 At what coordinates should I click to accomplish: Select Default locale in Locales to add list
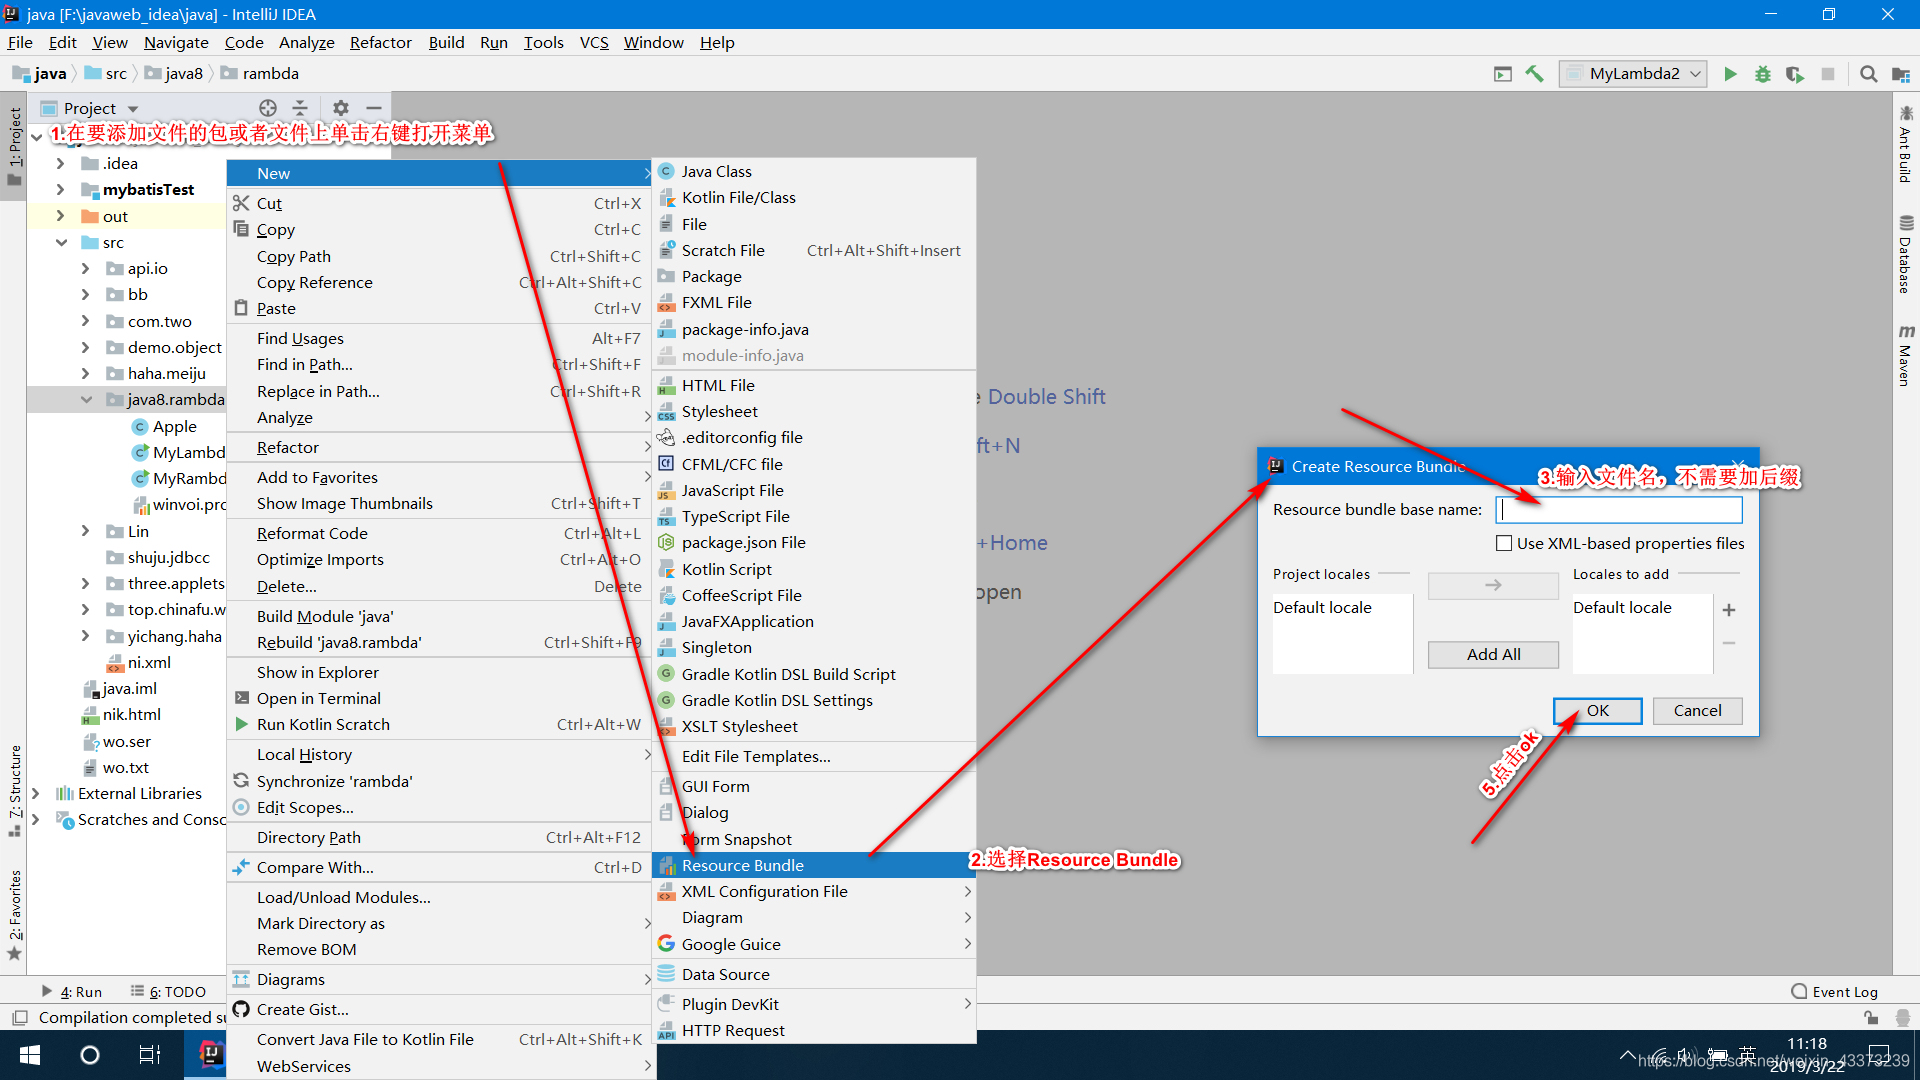coord(1622,608)
